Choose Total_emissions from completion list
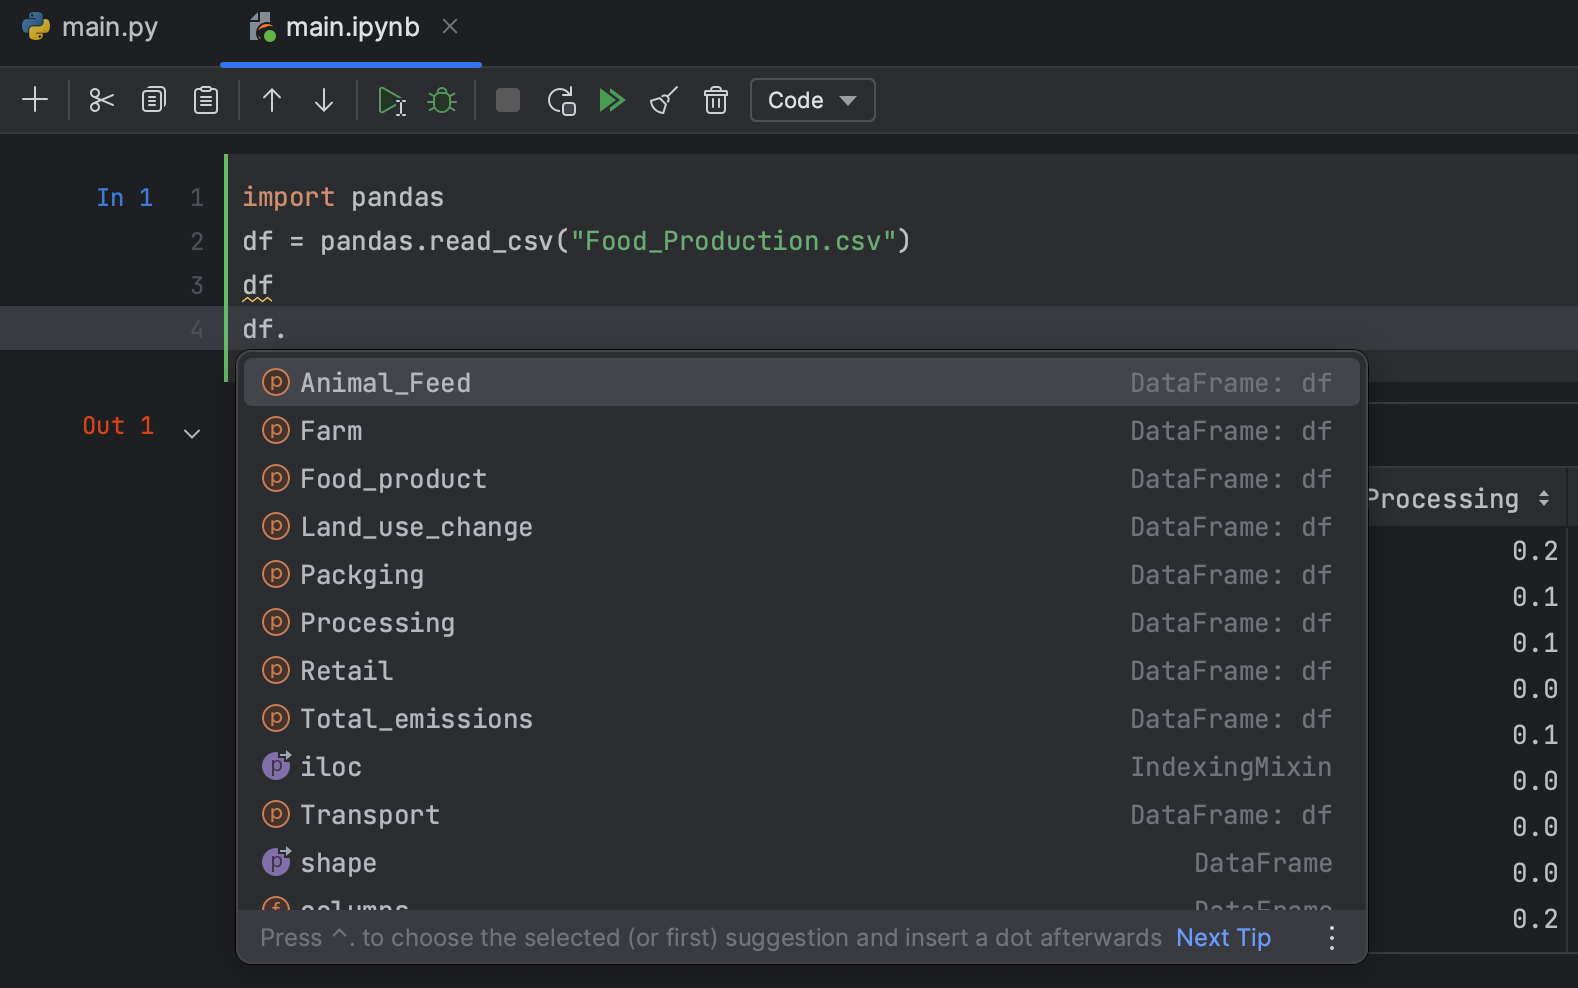1578x988 pixels. click(x=416, y=719)
